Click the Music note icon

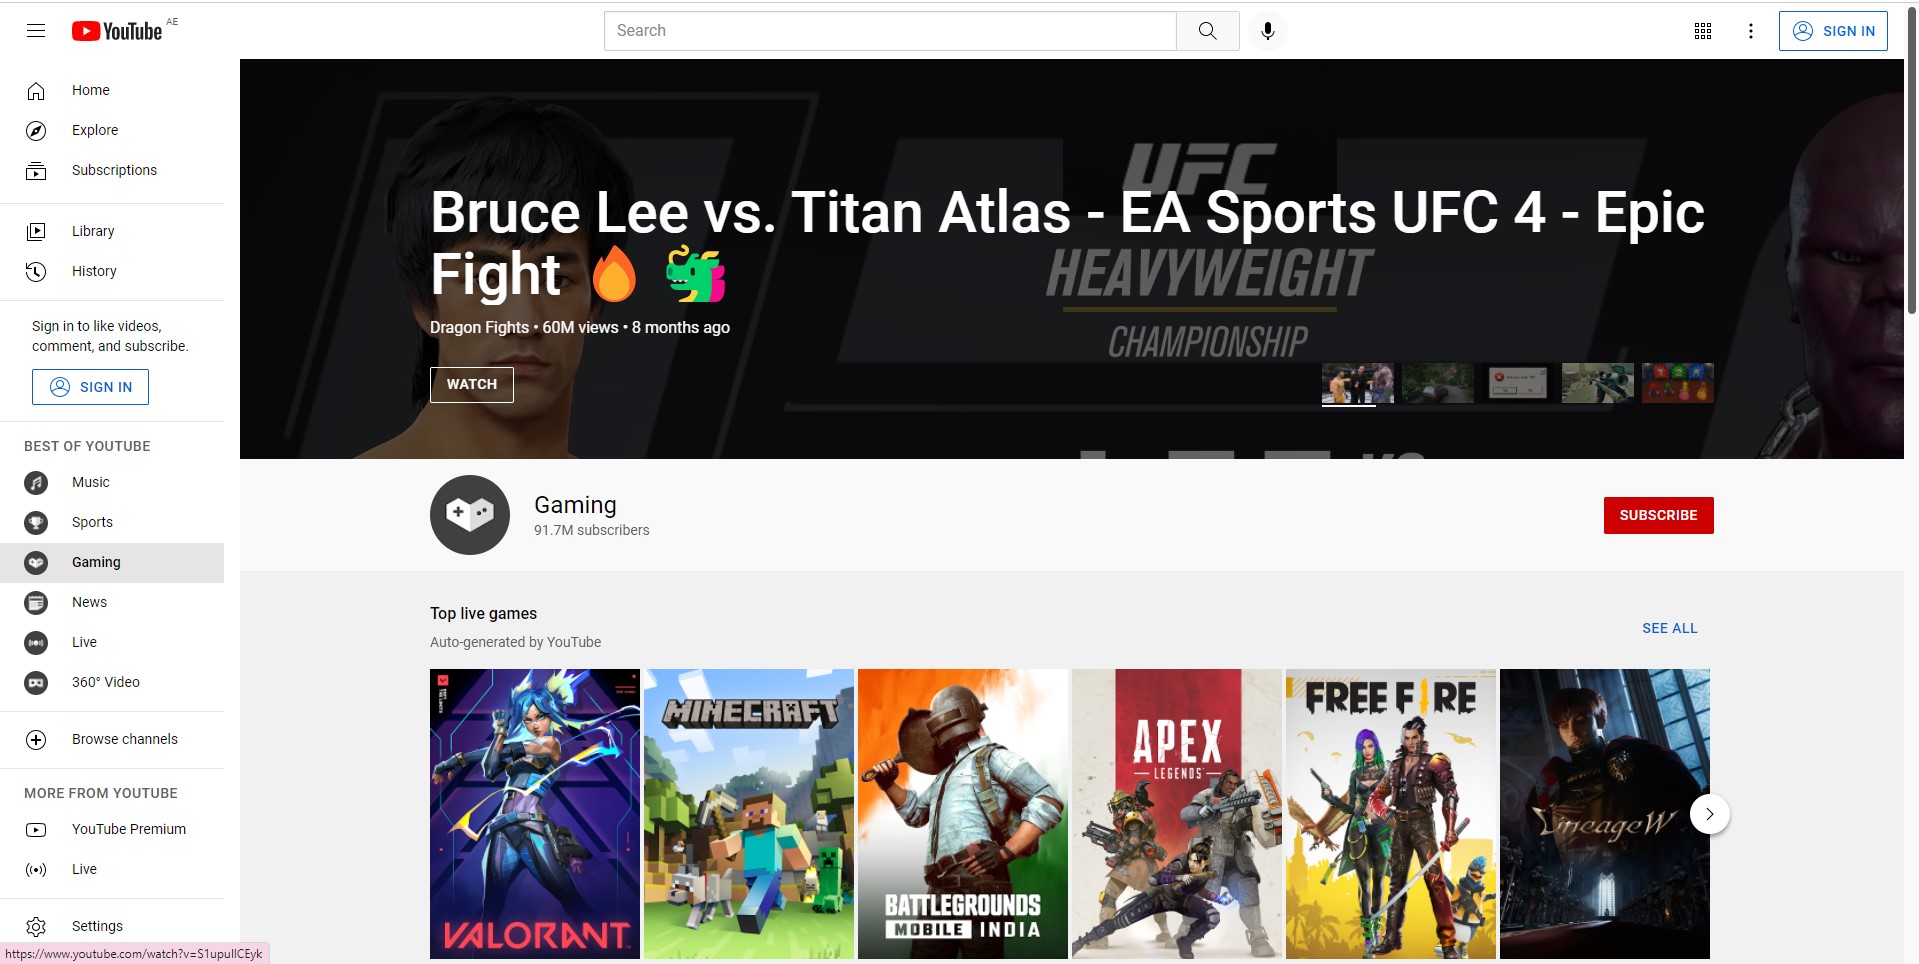pyautogui.click(x=36, y=483)
